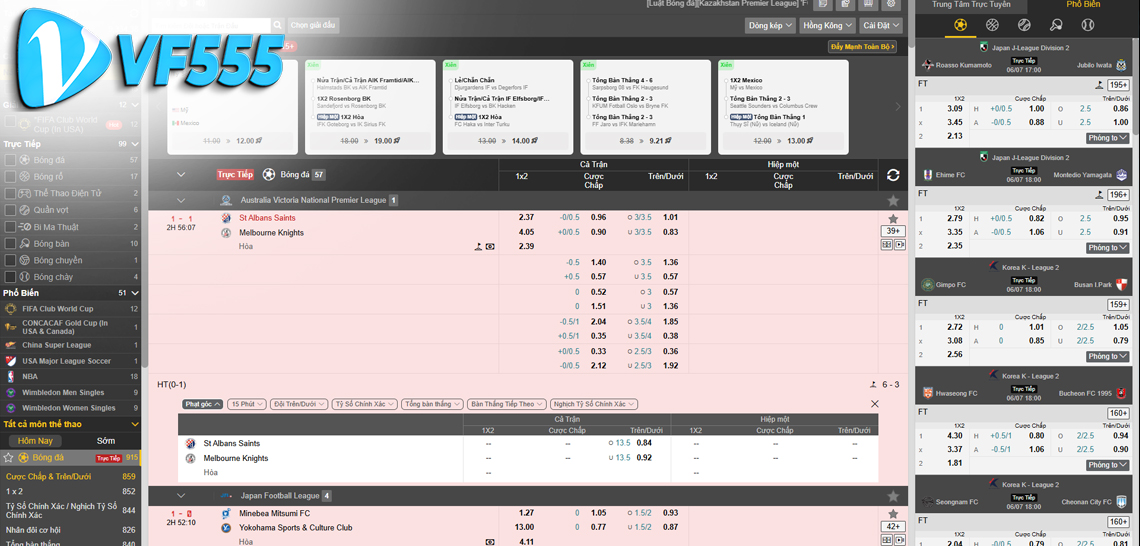Click the camera icon beside St Albans draw odds

490,246
